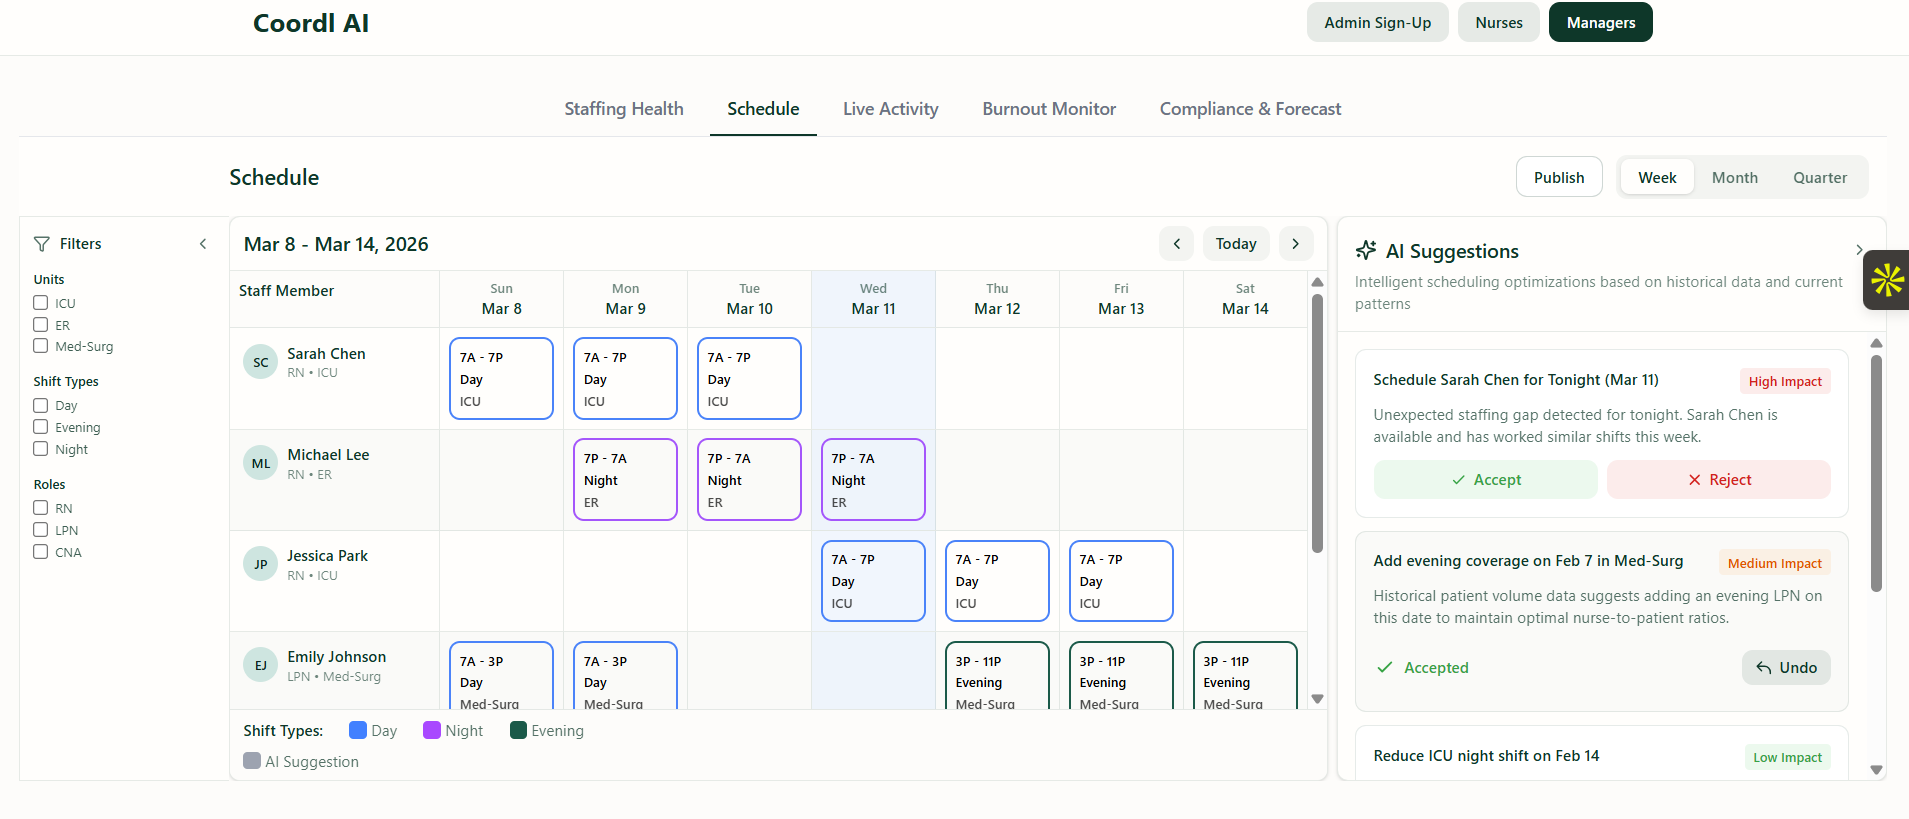Open Jessica Park's Mar 13 Day shift
Image resolution: width=1909 pixels, height=819 pixels.
tap(1121, 580)
